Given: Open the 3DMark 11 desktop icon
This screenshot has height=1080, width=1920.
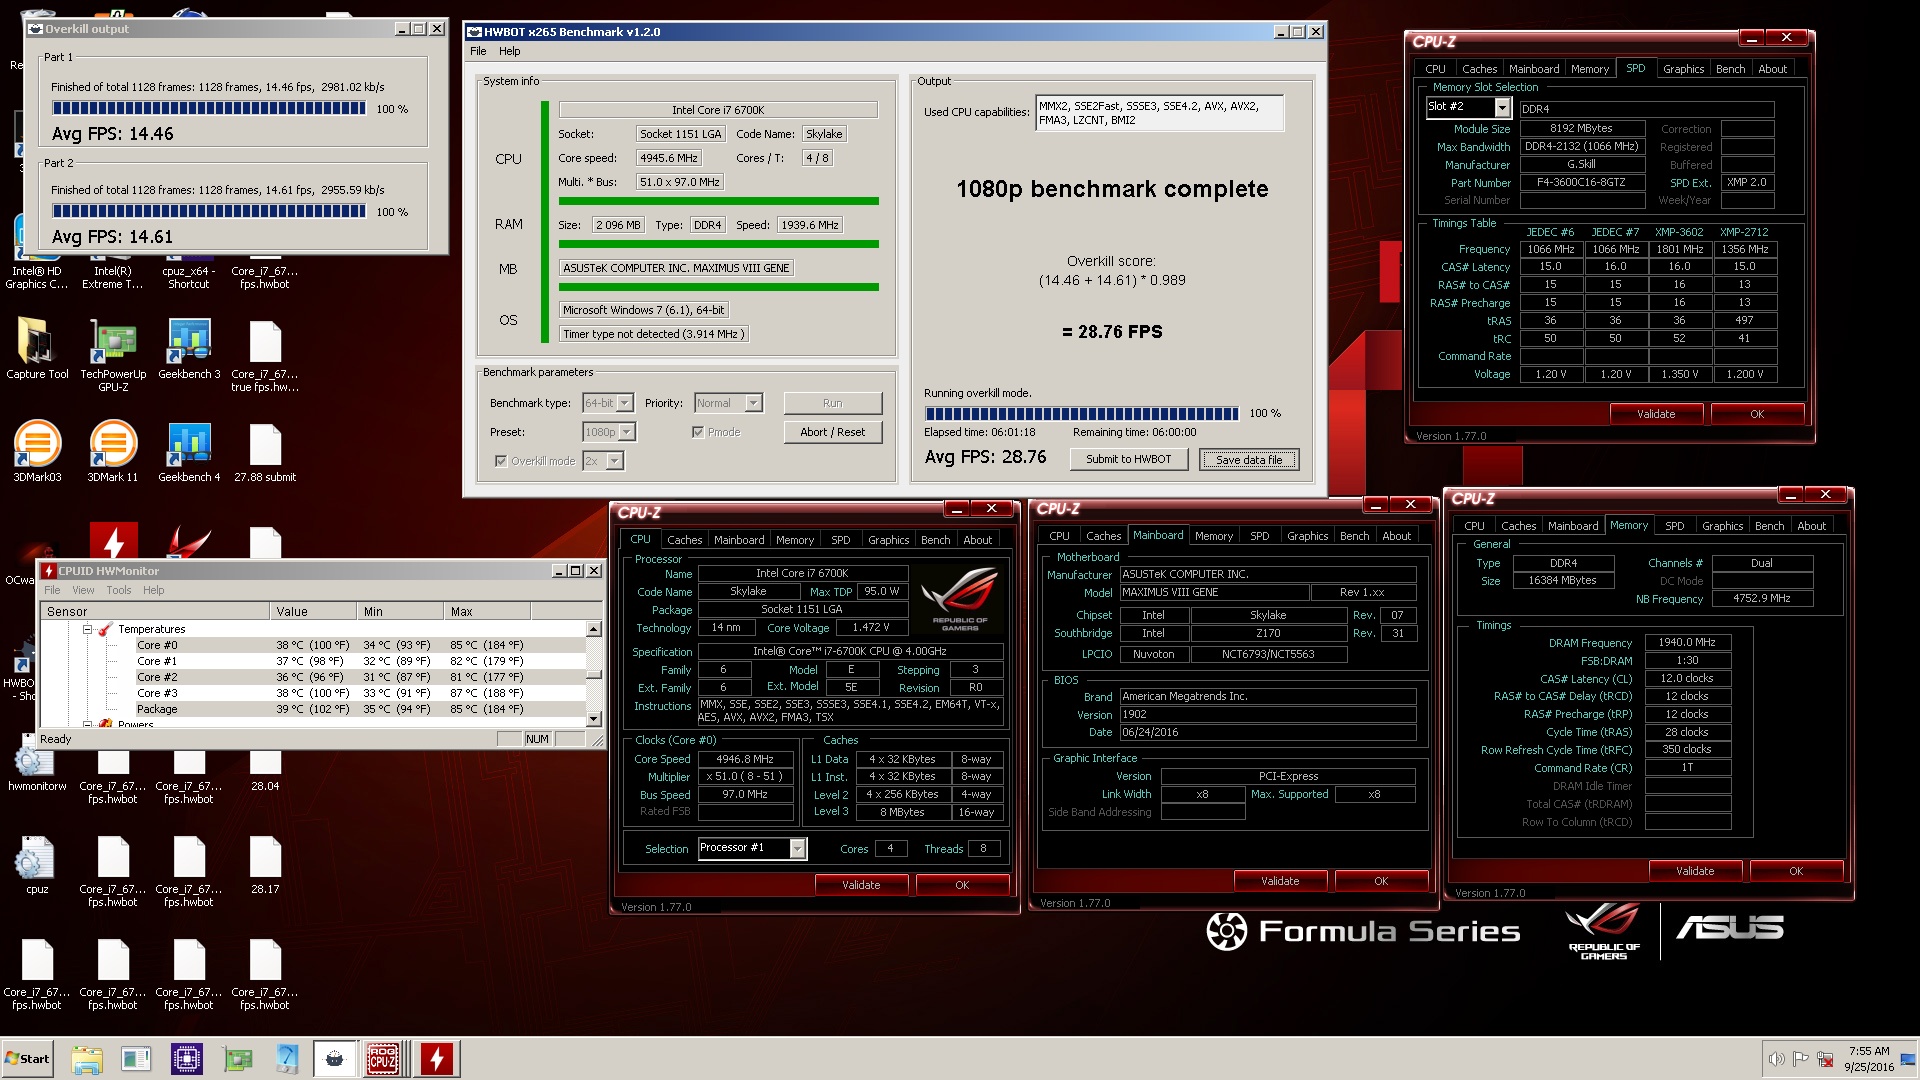Looking at the screenshot, I should (113, 453).
